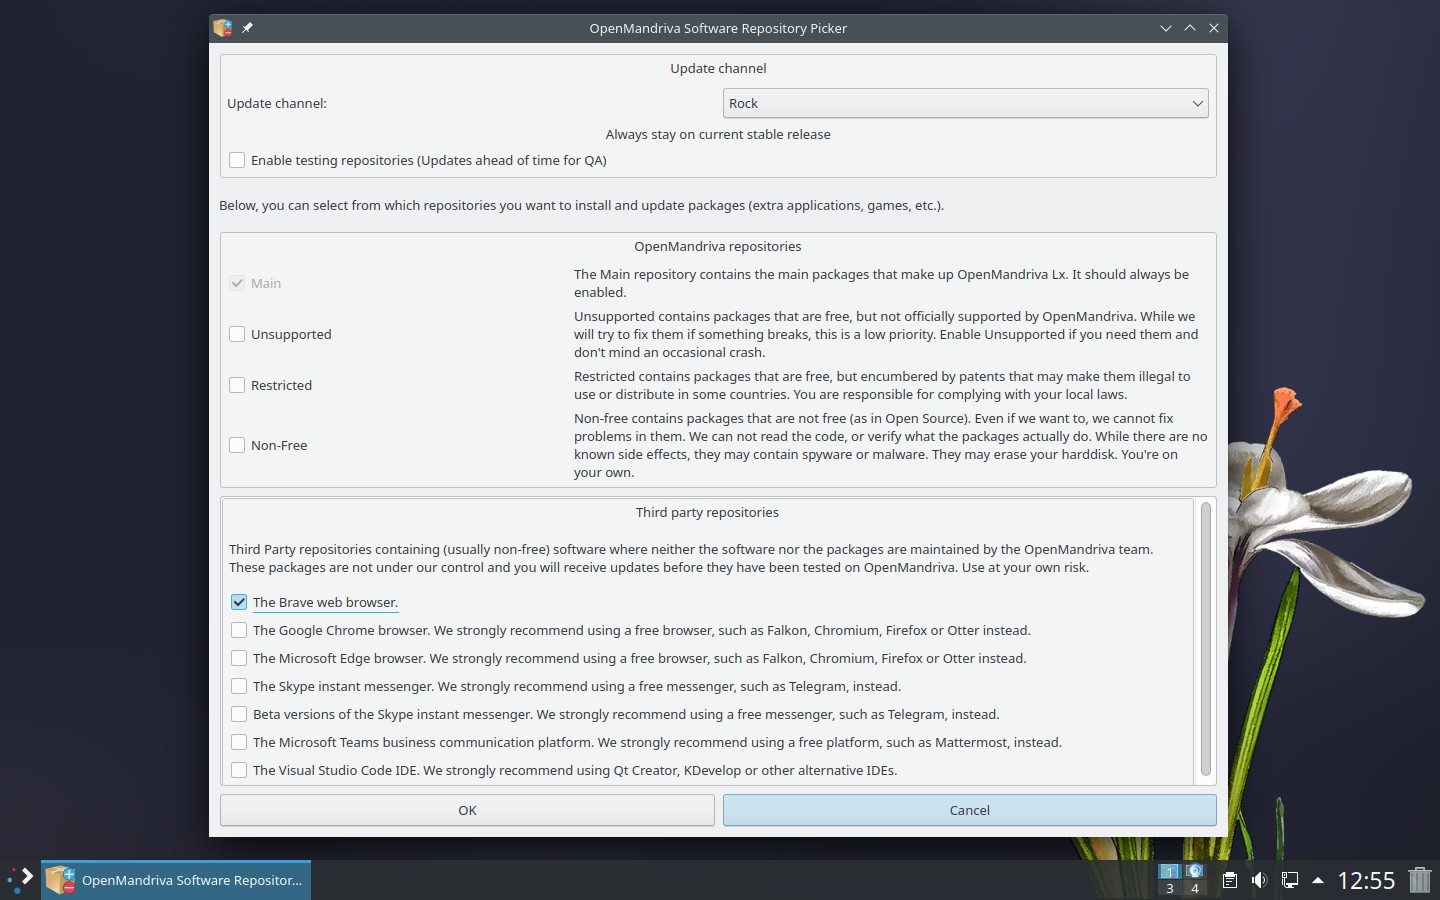Image resolution: width=1440 pixels, height=900 pixels.
Task: Click the Cancel button
Action: (x=969, y=810)
